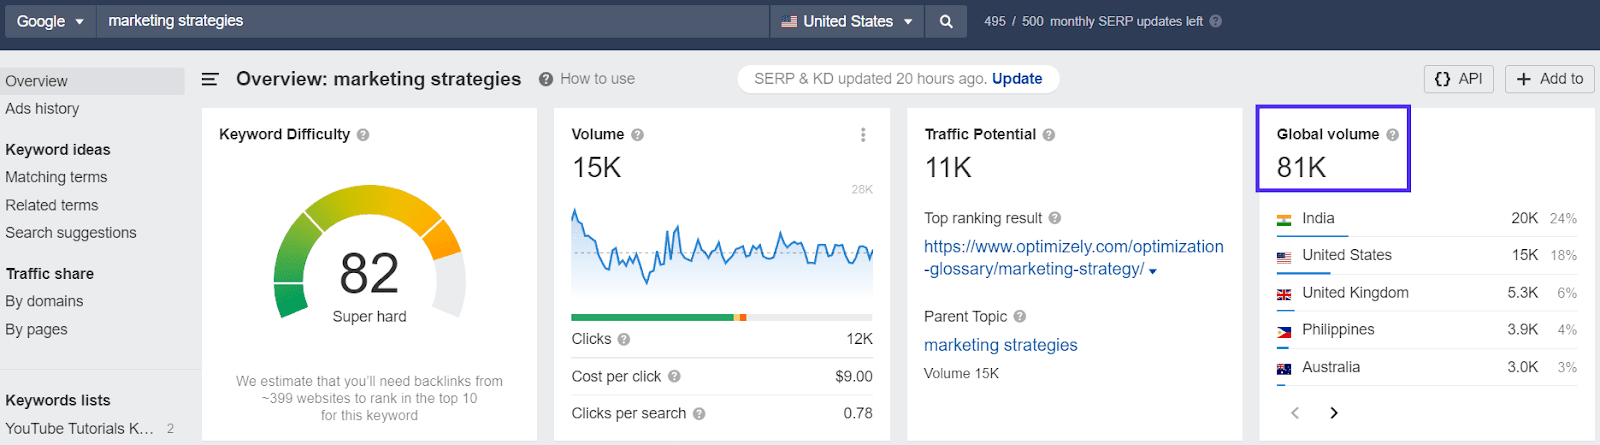Open Matching terms in the sidebar
The height and width of the screenshot is (445, 1600).
56,177
